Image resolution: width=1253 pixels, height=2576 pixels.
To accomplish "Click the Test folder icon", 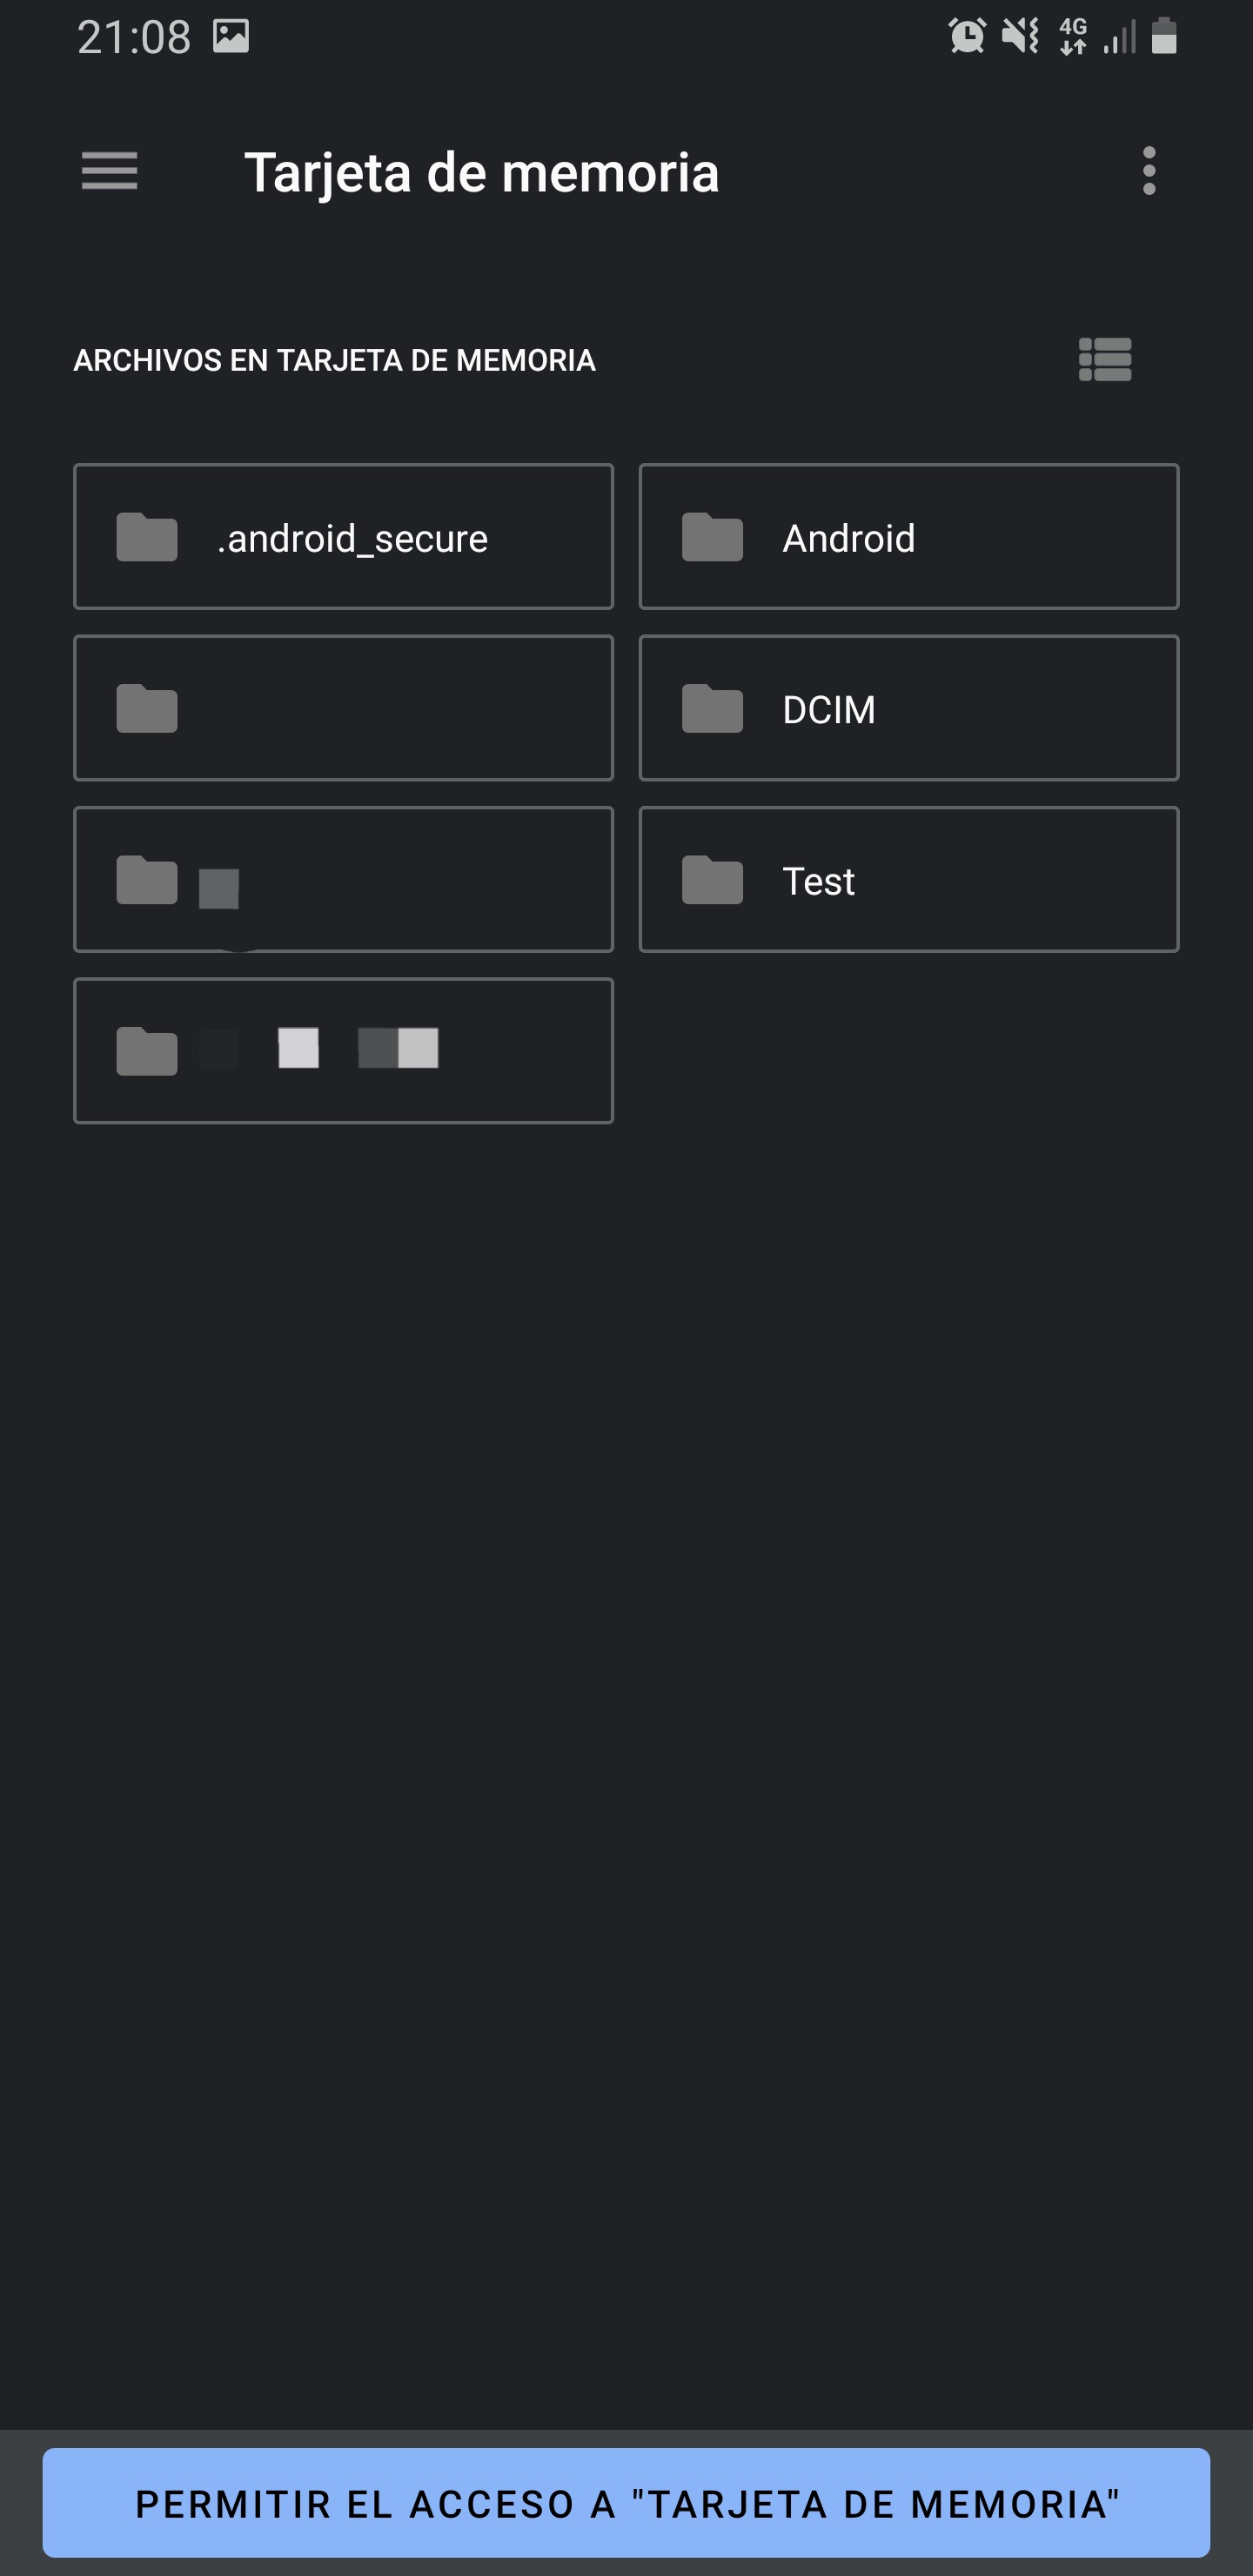I will (x=712, y=879).
